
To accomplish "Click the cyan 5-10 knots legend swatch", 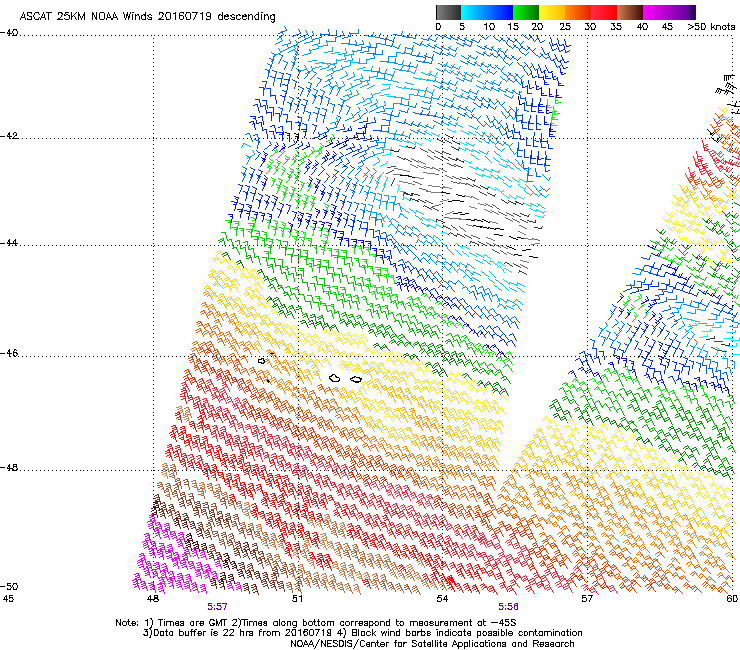I will [x=474, y=12].
